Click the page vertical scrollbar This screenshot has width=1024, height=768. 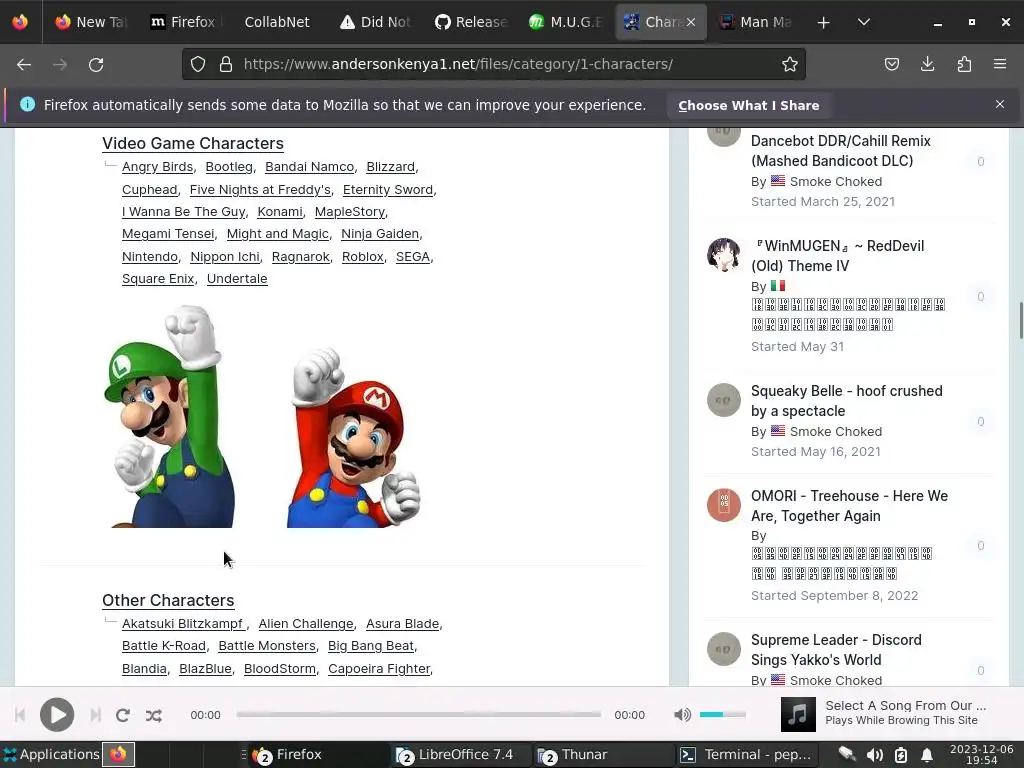coord(1020,320)
